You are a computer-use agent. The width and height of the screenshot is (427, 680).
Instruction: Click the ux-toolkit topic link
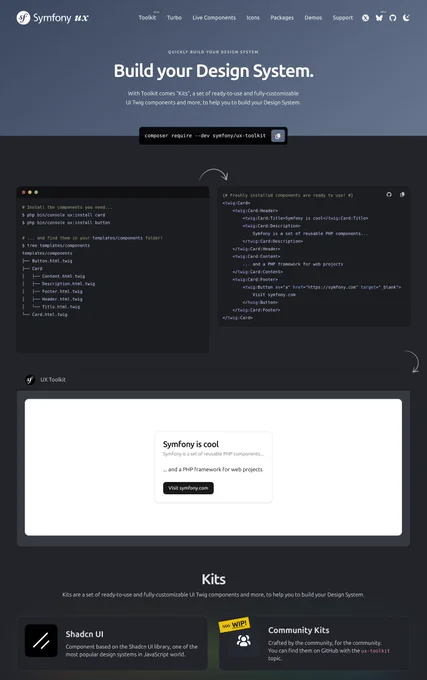(375, 651)
